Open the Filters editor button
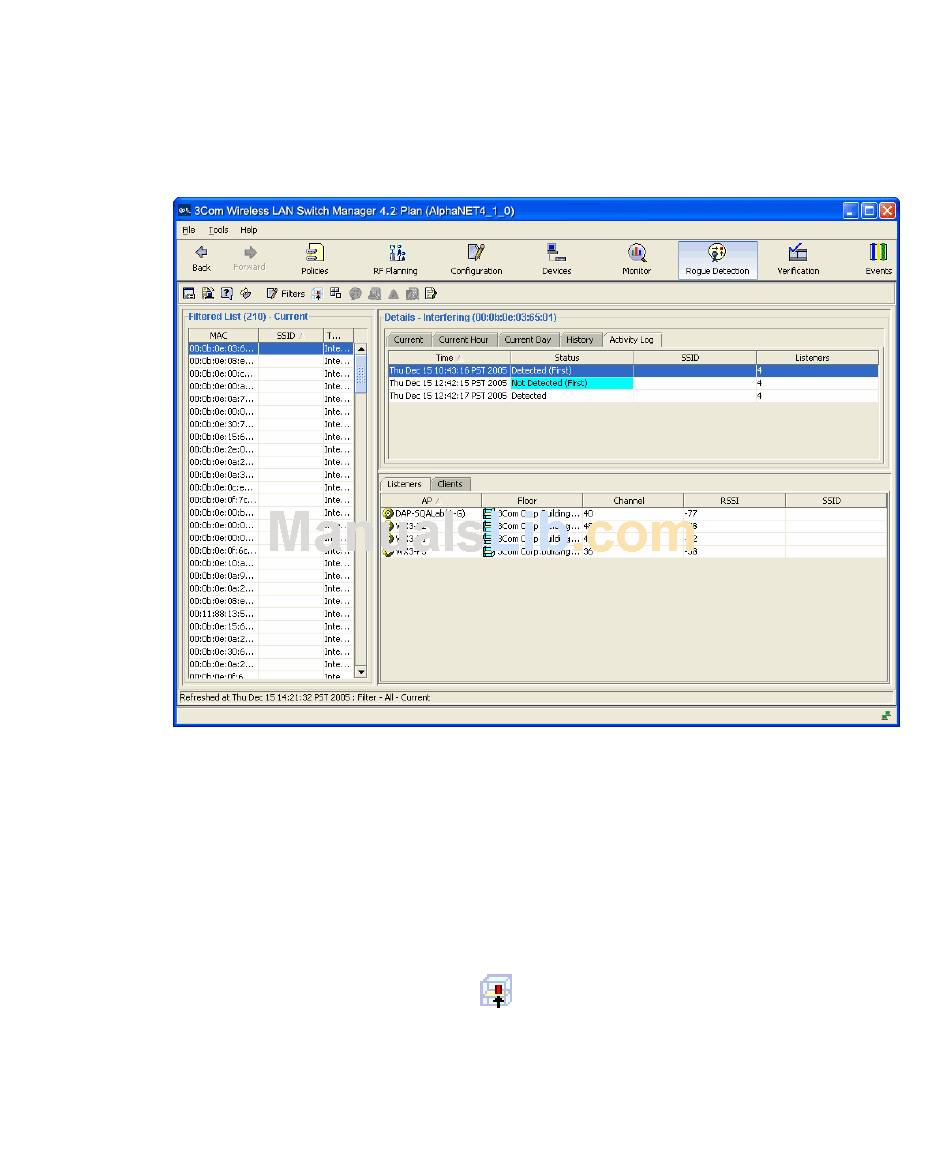950x1172 pixels. 286,293
